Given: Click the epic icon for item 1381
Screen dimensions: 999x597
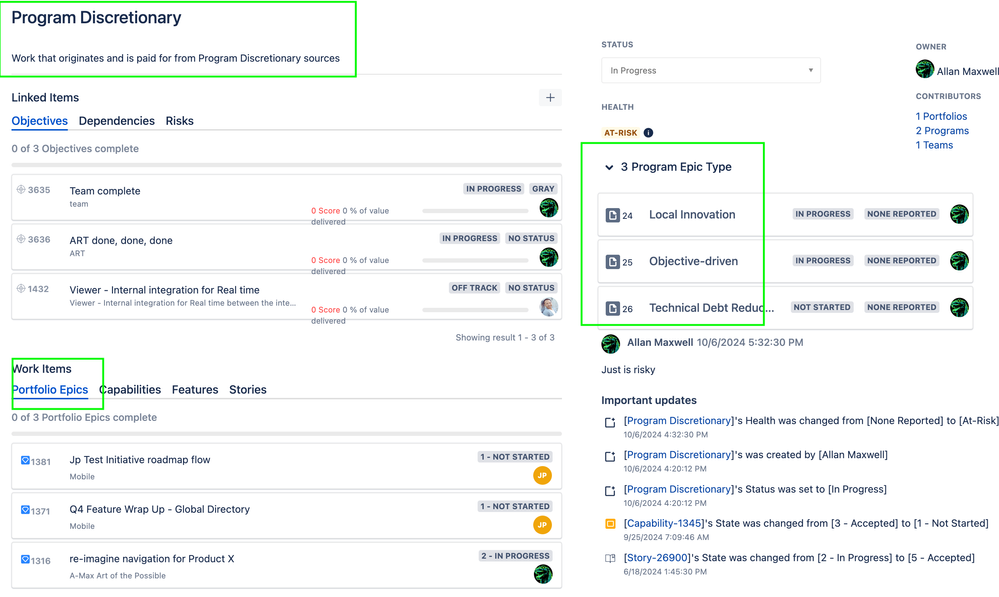Looking at the screenshot, I should click(x=25, y=460).
